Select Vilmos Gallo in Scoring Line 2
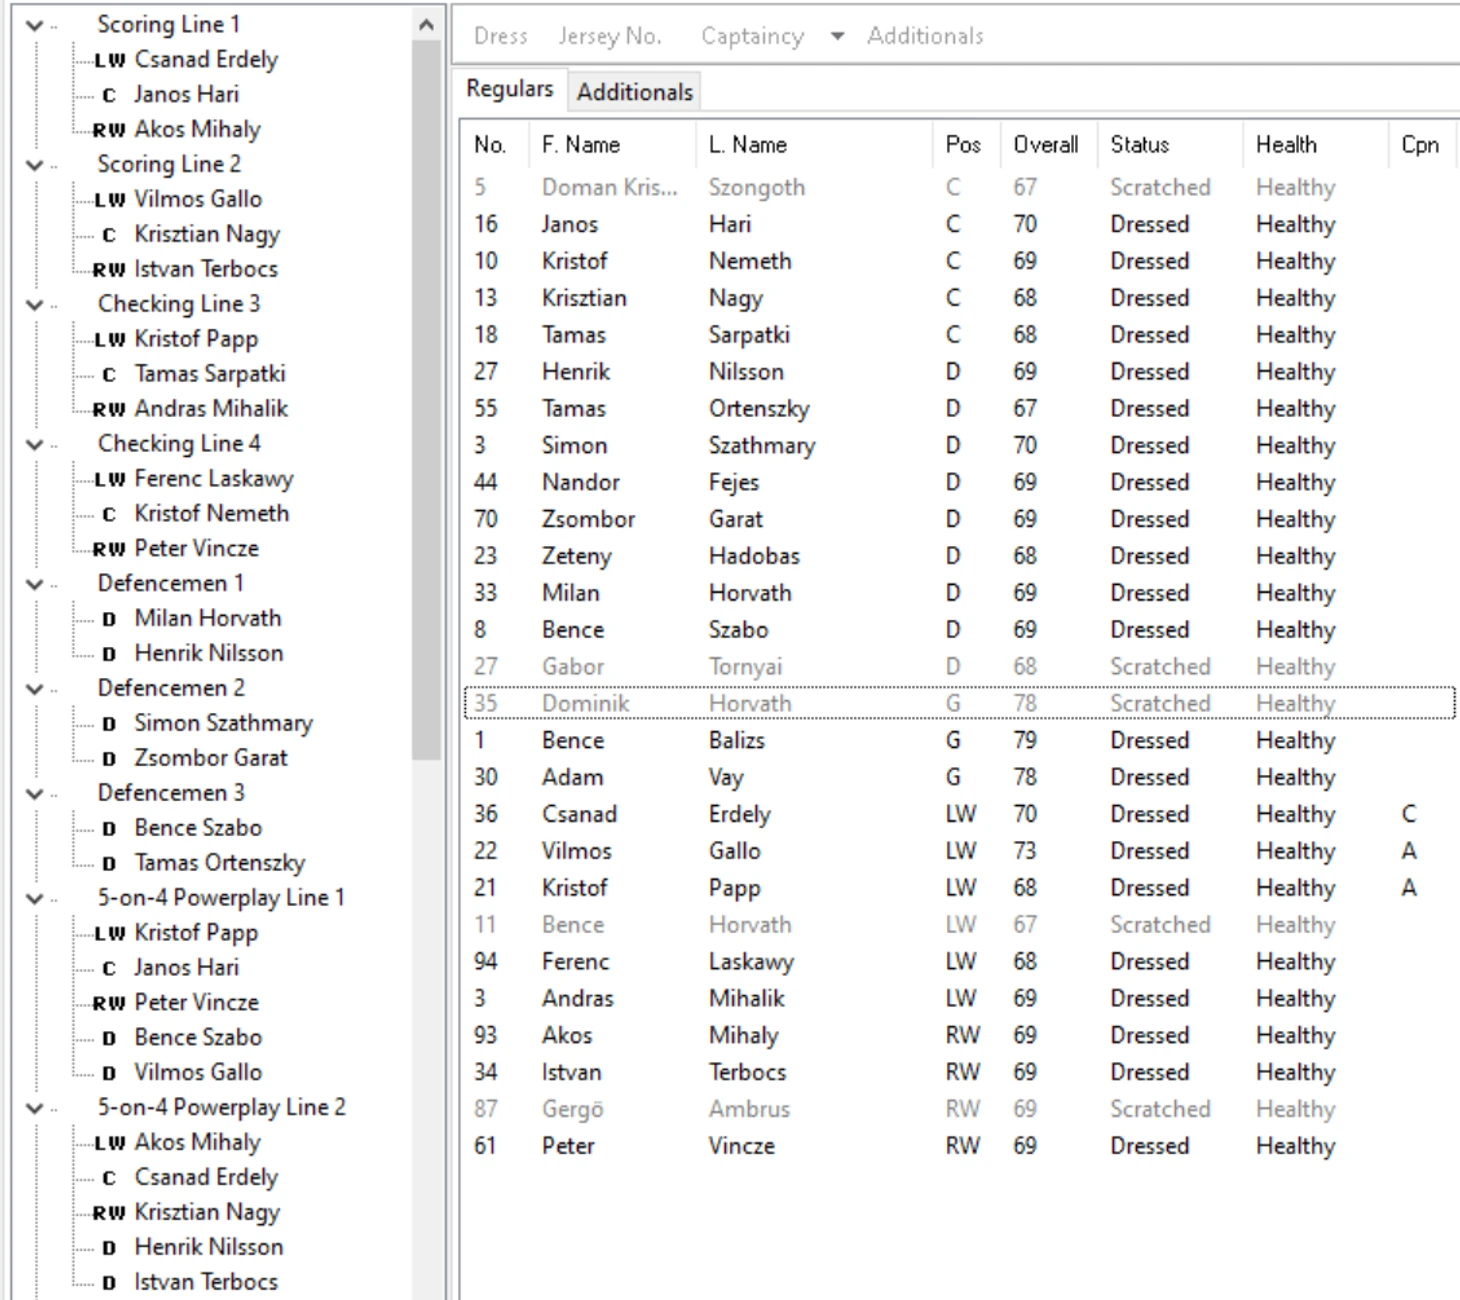The image size is (1460, 1300). coord(198,199)
